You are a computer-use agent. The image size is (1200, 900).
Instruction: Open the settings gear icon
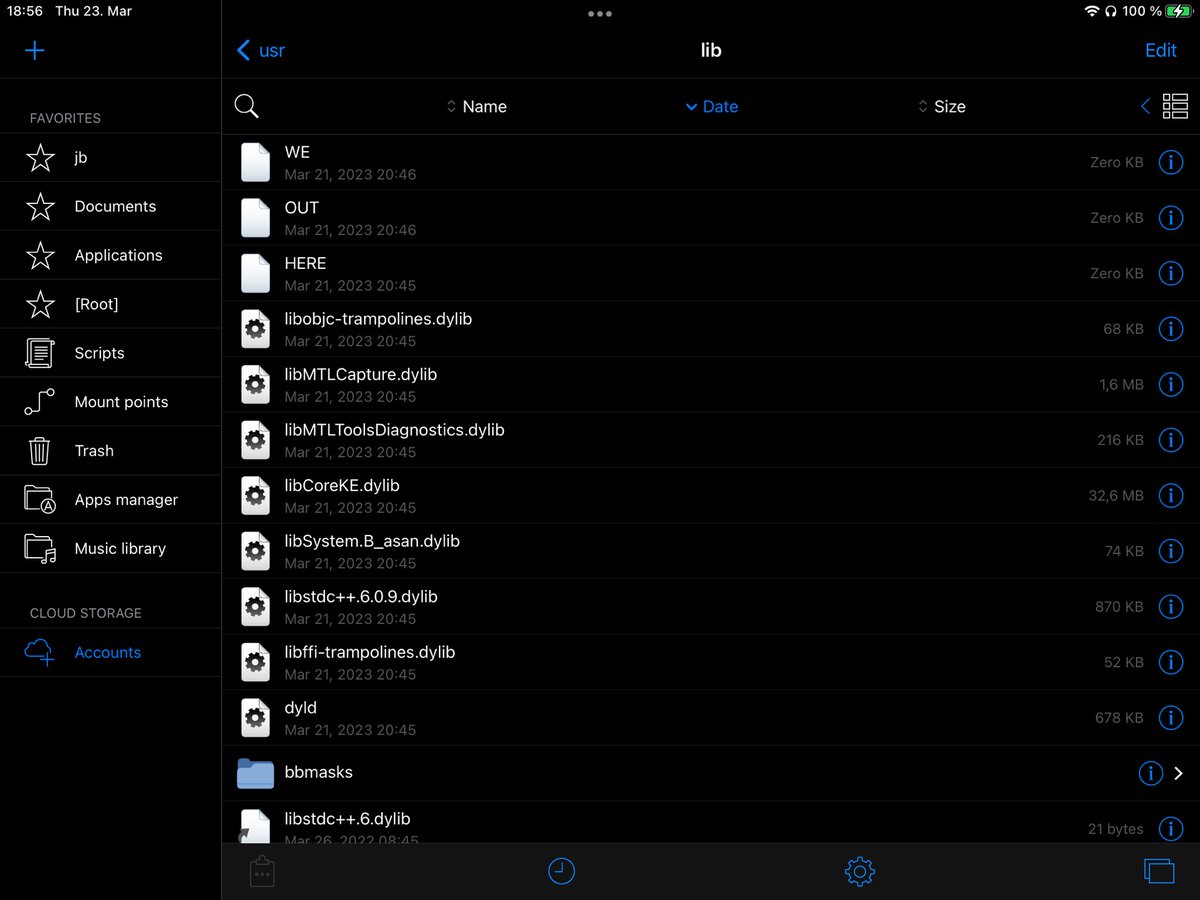point(860,871)
